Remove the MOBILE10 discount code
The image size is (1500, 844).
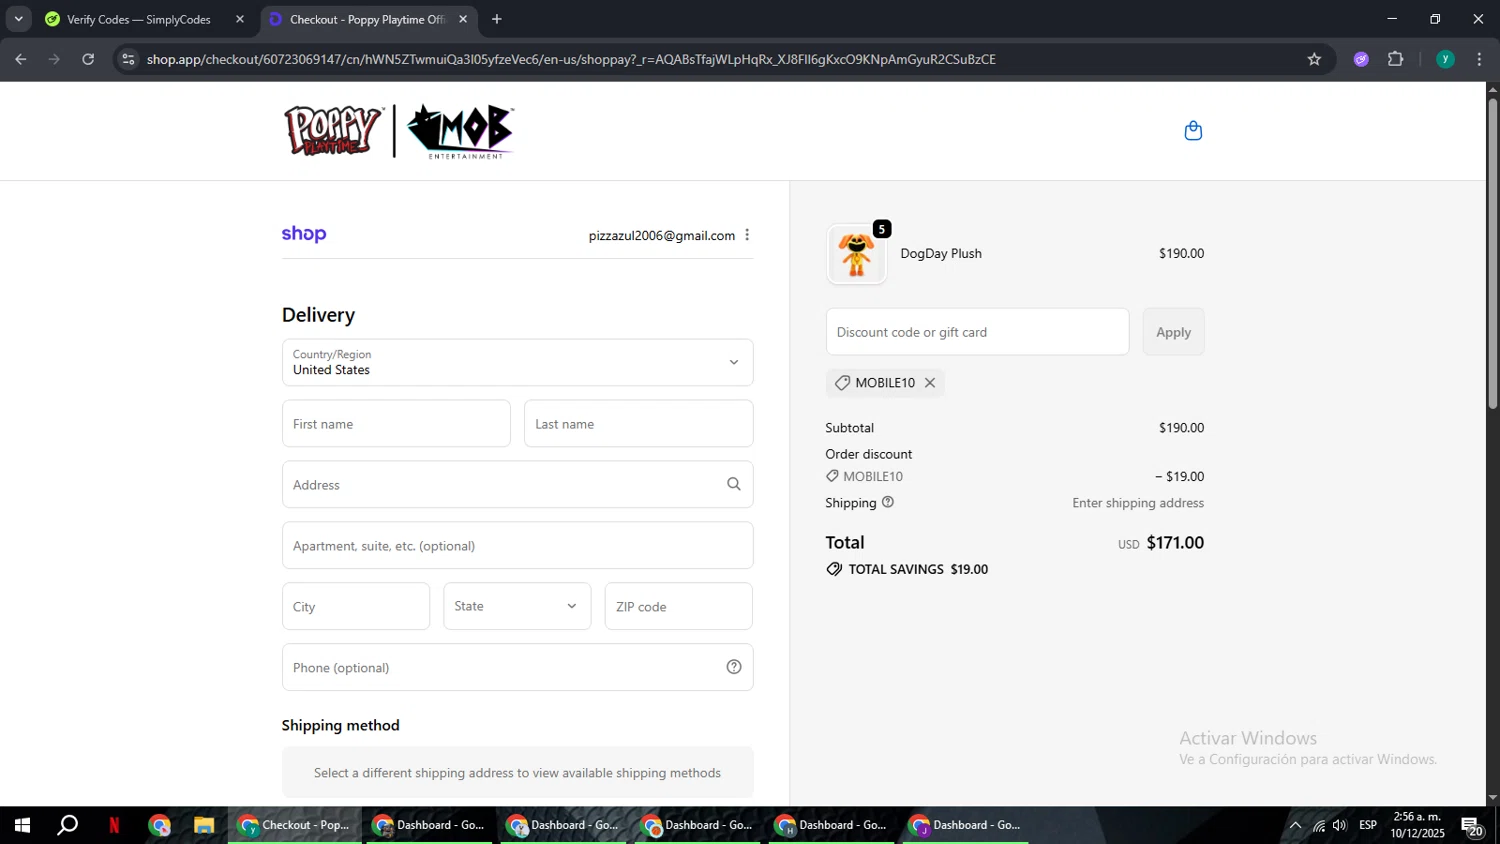[x=930, y=383]
